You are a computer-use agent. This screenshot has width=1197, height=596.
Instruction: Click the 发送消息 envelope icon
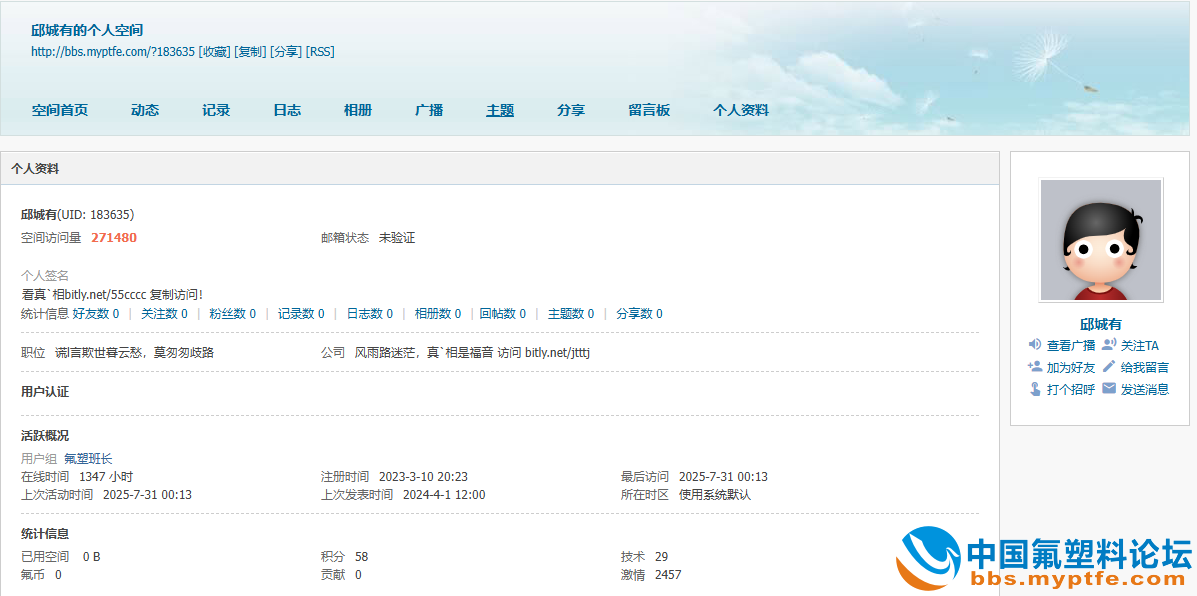pyautogui.click(x=1109, y=389)
